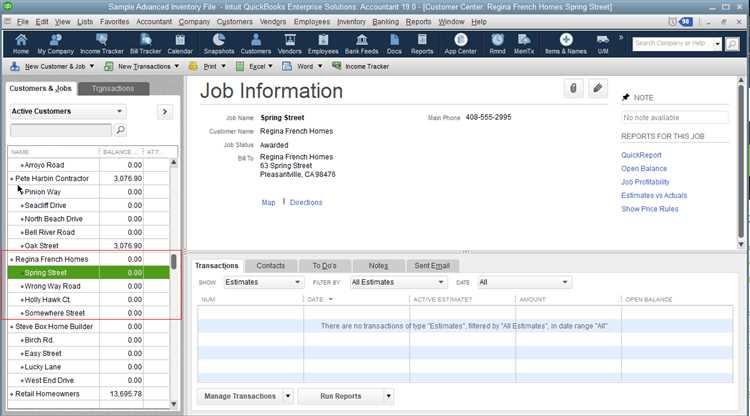Open My Company from the icon bar
750x416 pixels.
55,44
